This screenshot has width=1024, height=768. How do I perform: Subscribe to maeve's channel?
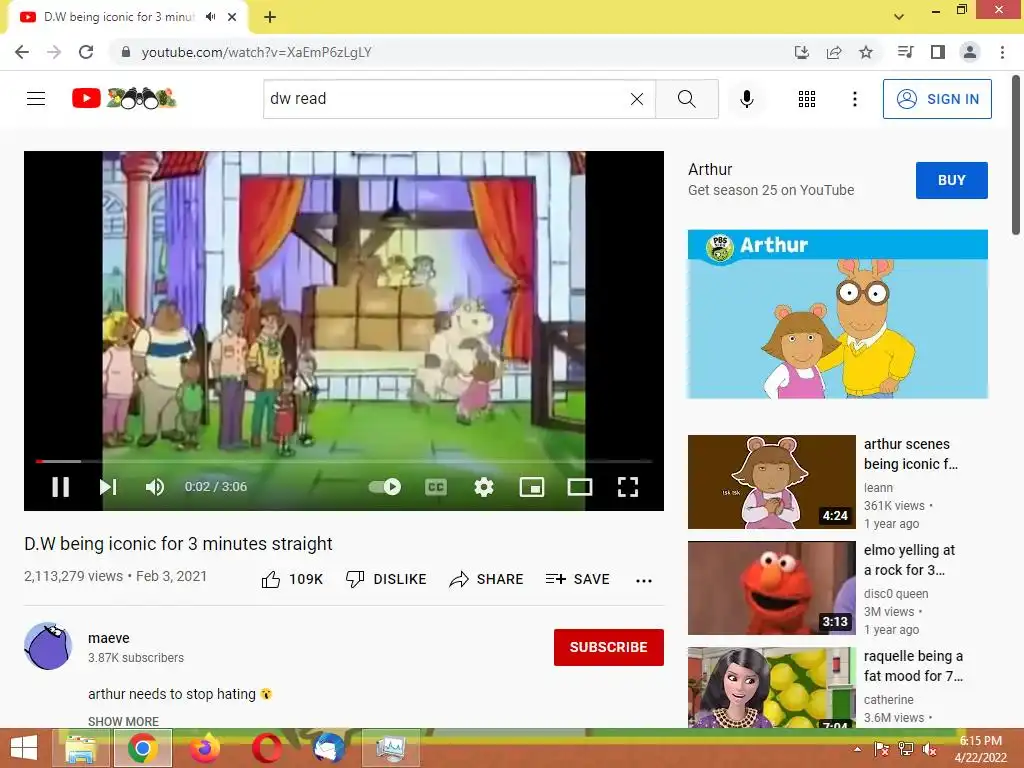tap(609, 647)
